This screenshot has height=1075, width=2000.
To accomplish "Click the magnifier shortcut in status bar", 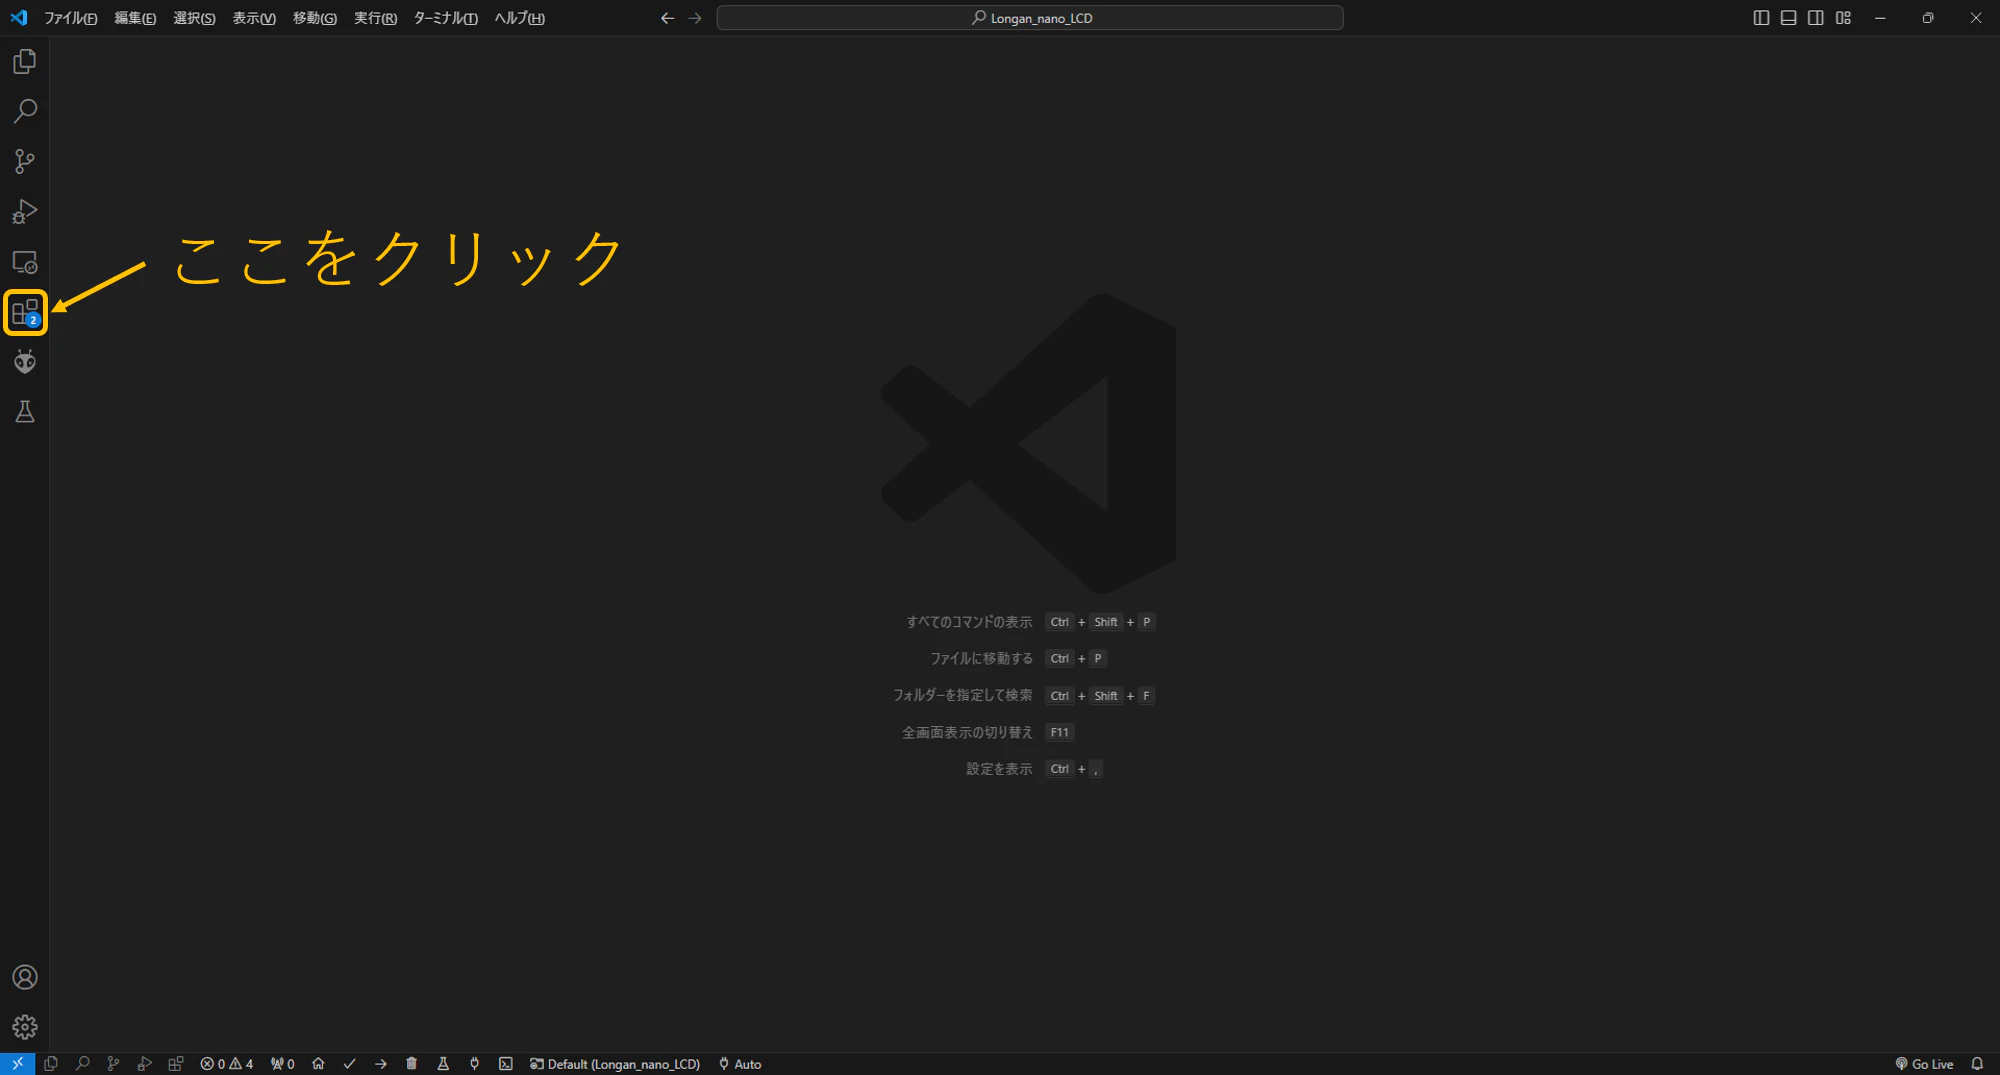I will pos(83,1064).
